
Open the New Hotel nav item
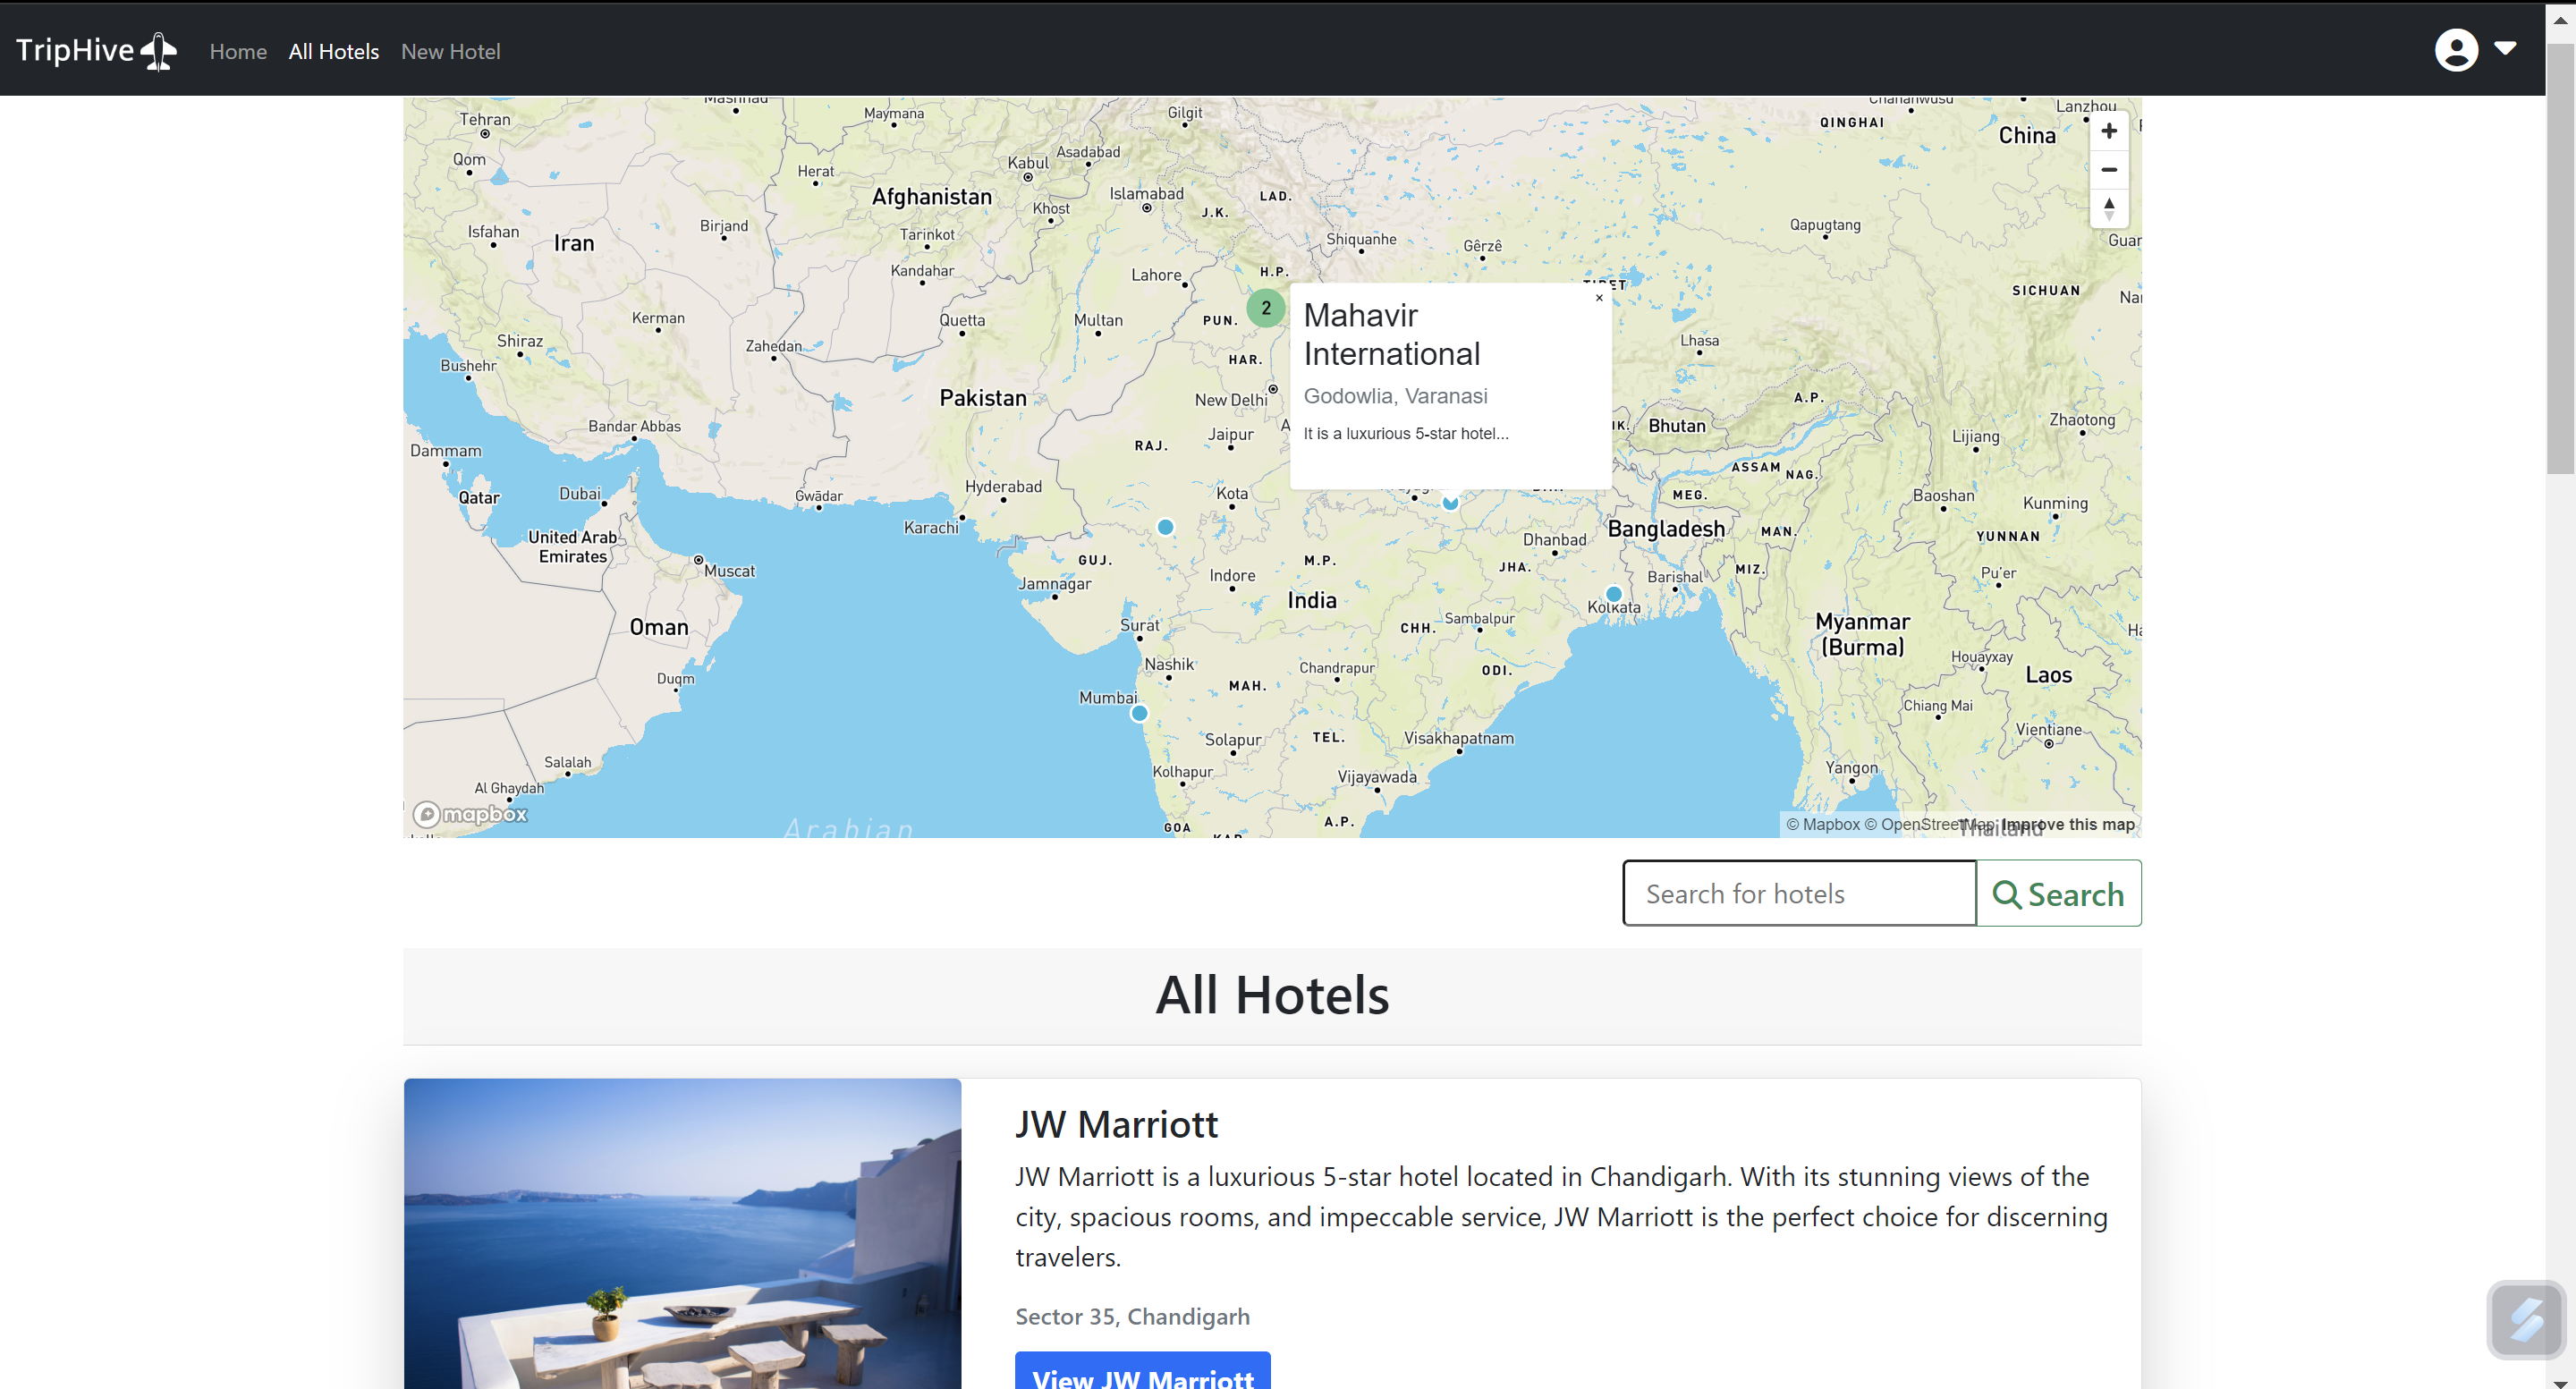click(450, 52)
